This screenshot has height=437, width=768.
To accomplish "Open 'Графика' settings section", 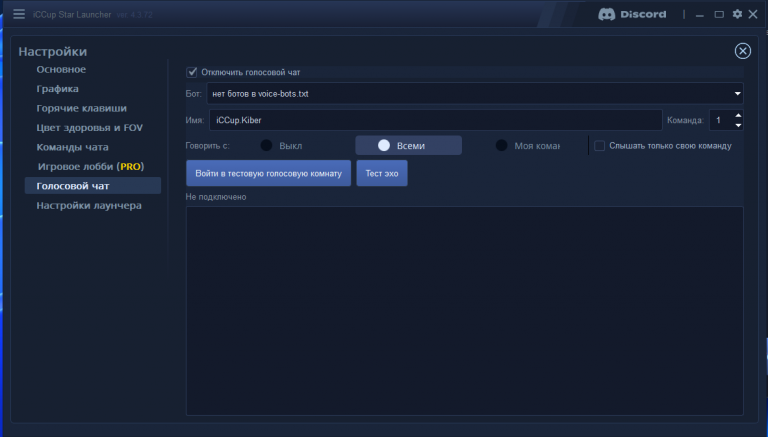I will (x=57, y=89).
